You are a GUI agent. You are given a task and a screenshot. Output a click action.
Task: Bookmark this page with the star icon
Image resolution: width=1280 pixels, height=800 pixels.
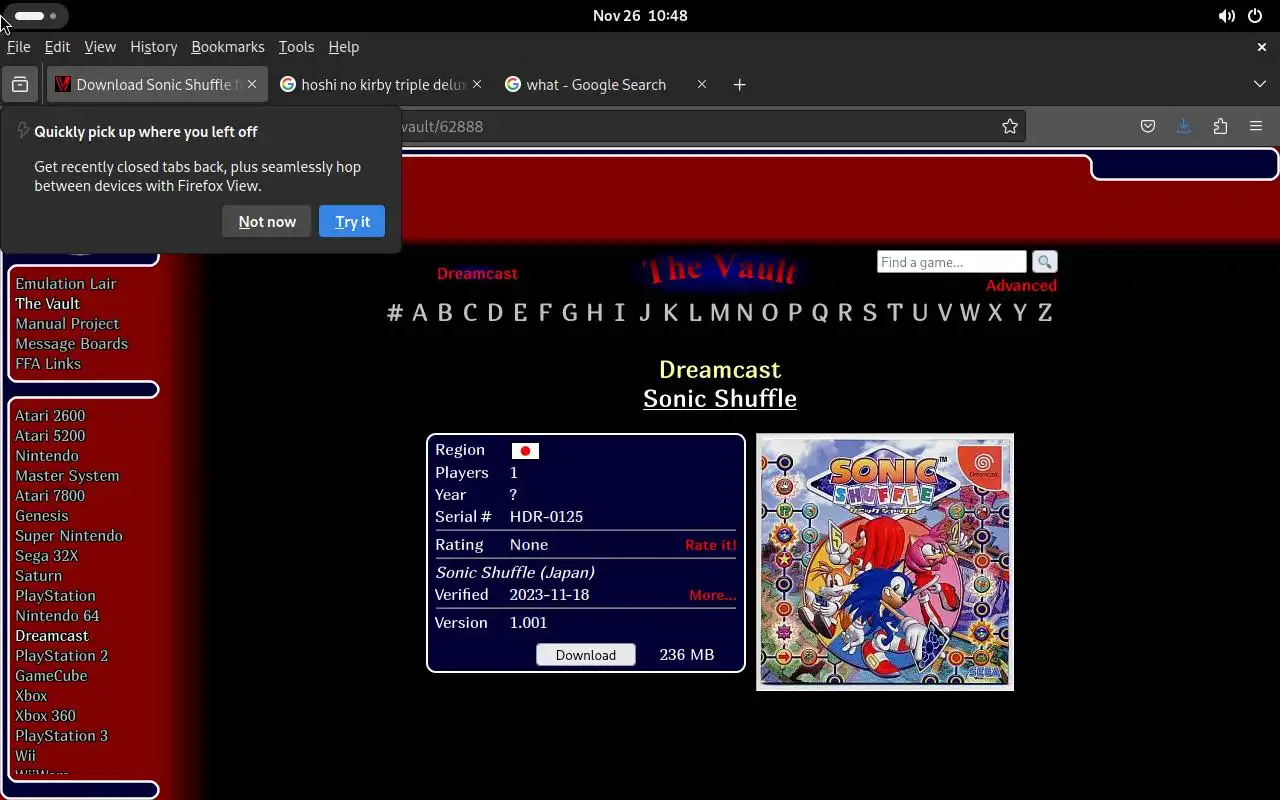1010,126
